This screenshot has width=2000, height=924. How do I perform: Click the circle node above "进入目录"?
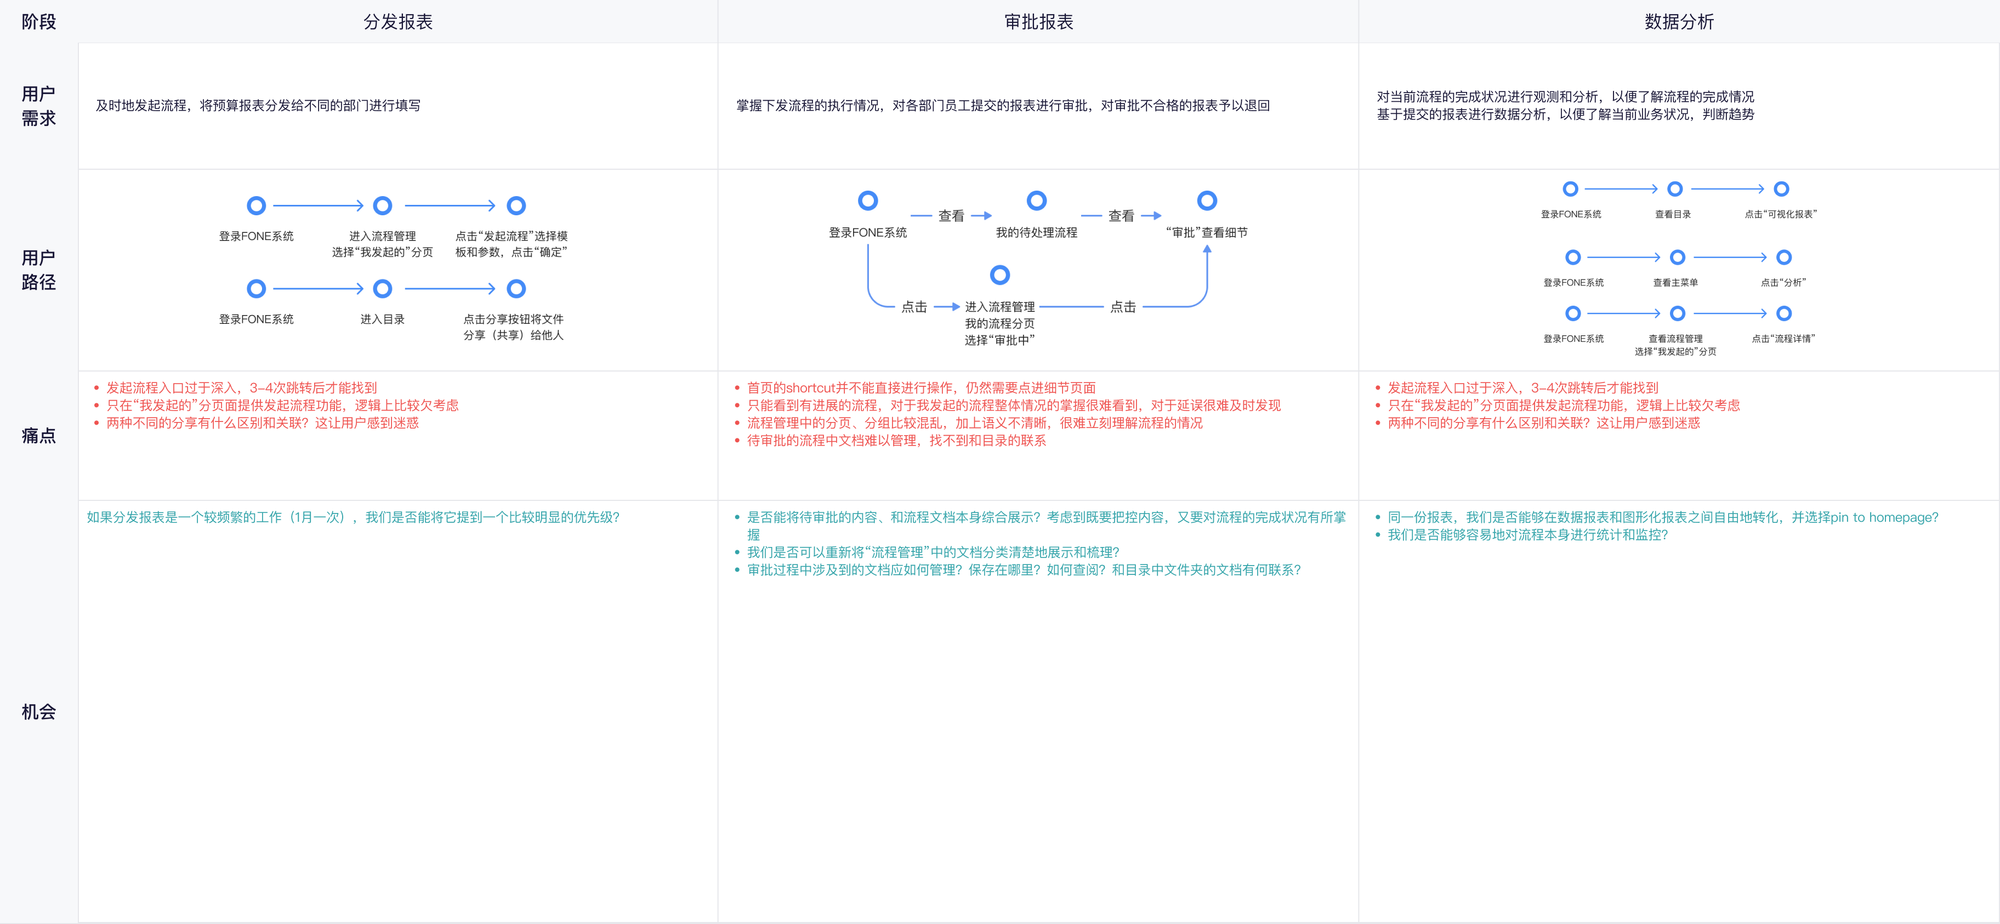[x=382, y=289]
